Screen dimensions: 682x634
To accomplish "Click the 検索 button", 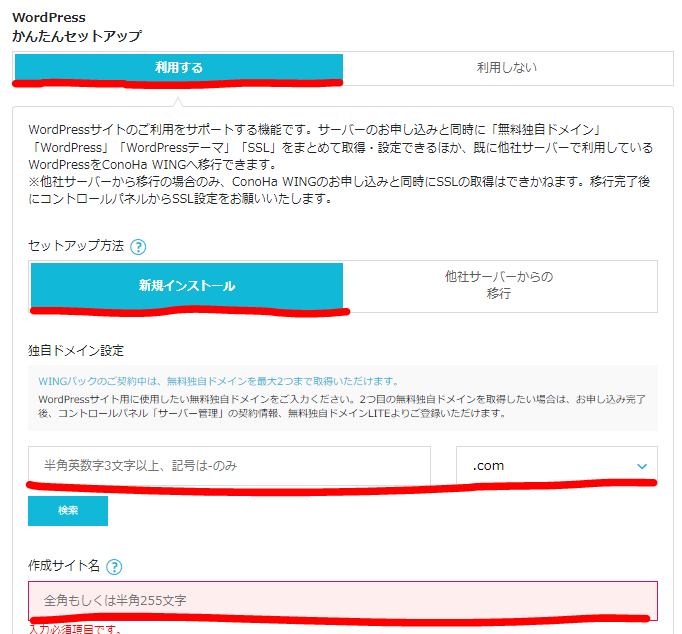I will (68, 511).
